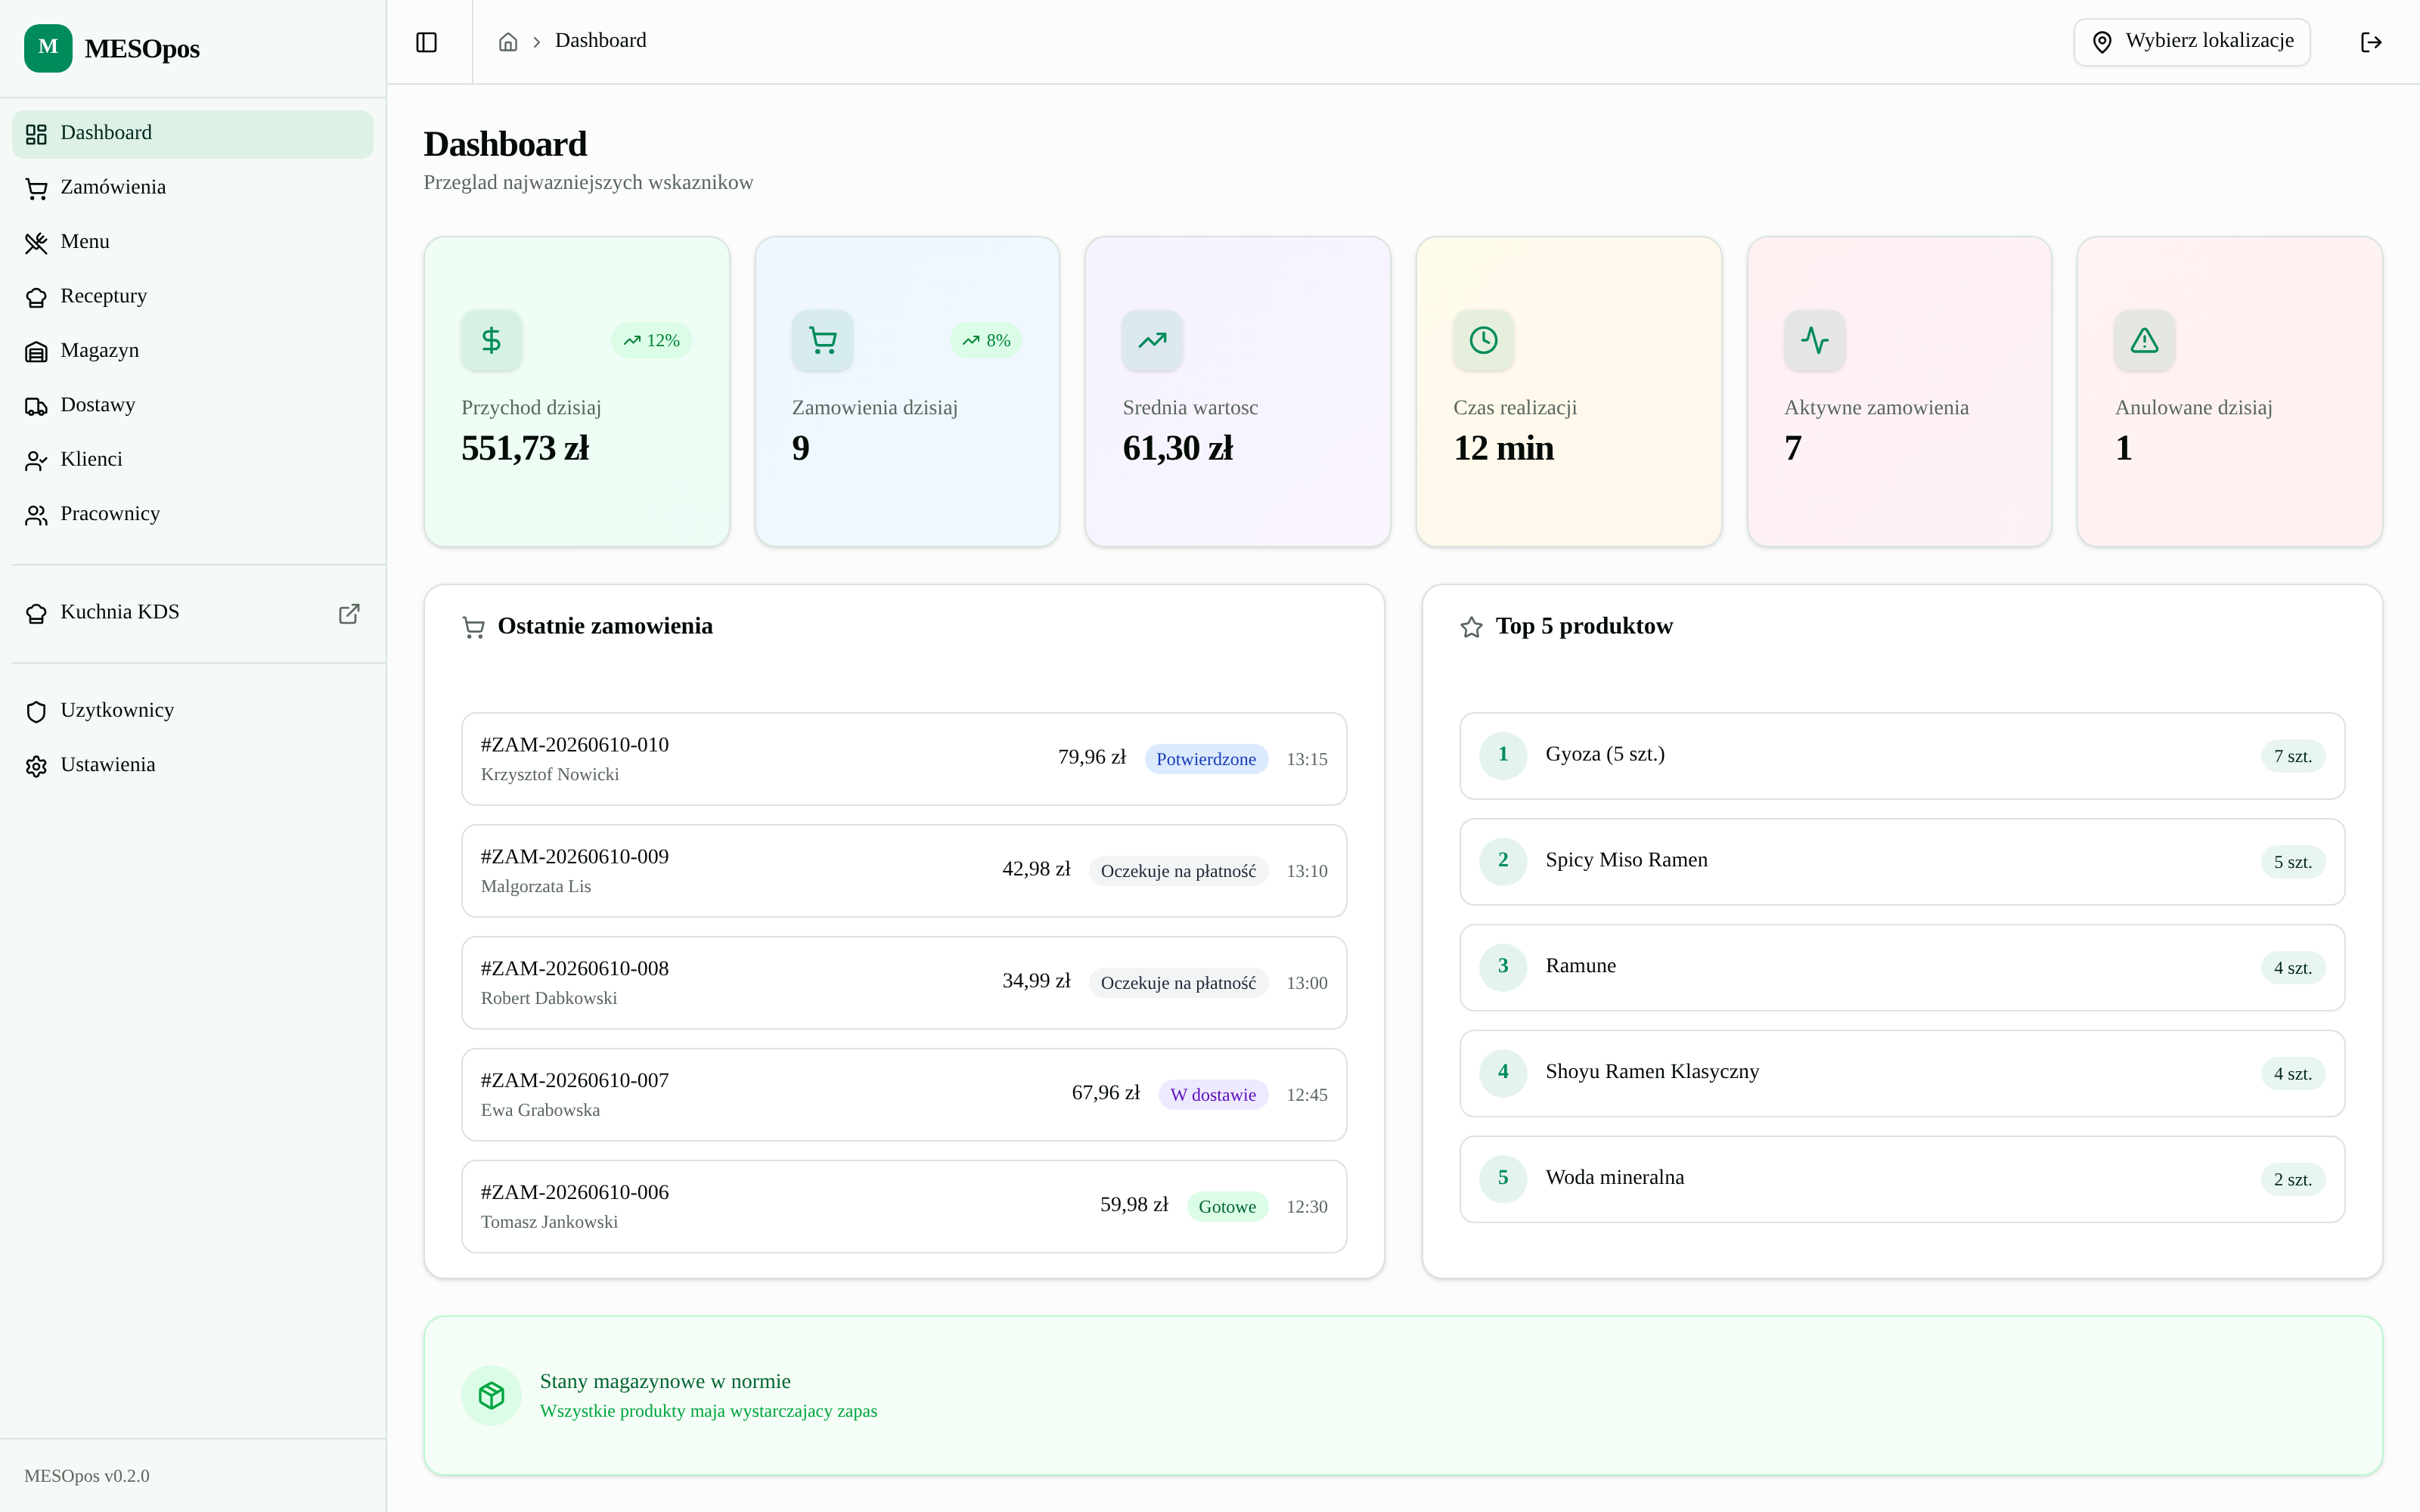Select Shoyu Ramen Klasyczny product row
Viewport: 2420px width, 1512px height.
(x=1902, y=1074)
